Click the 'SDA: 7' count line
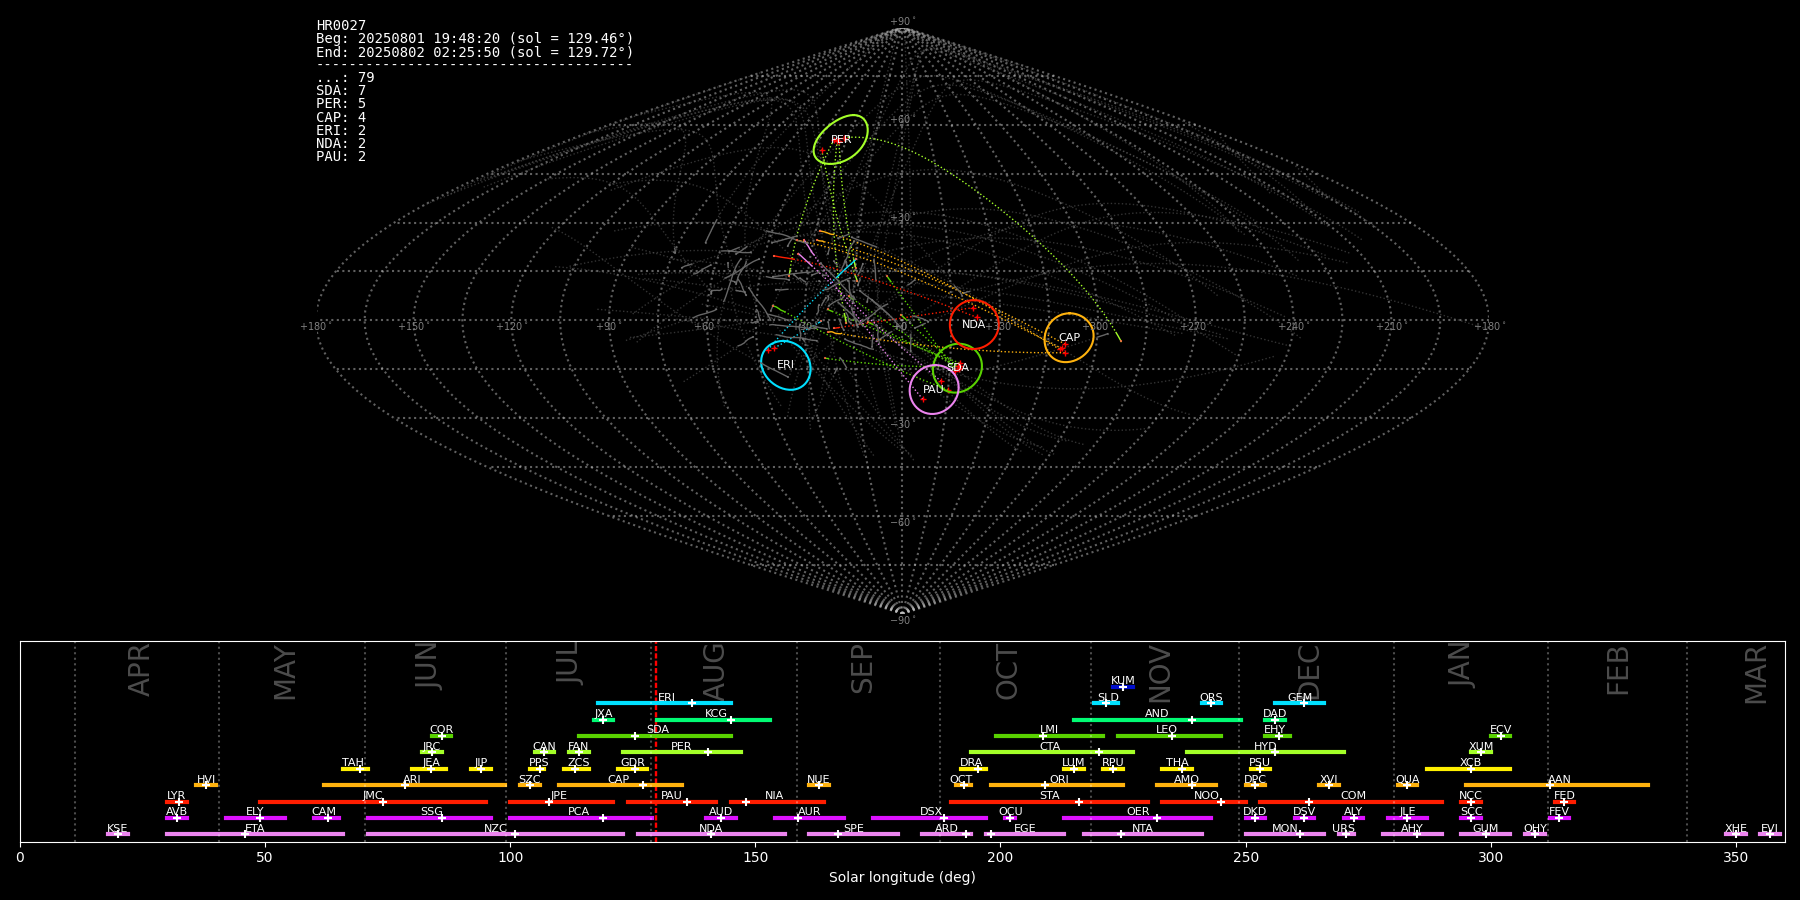This screenshot has height=900, width=1800. [x=341, y=91]
